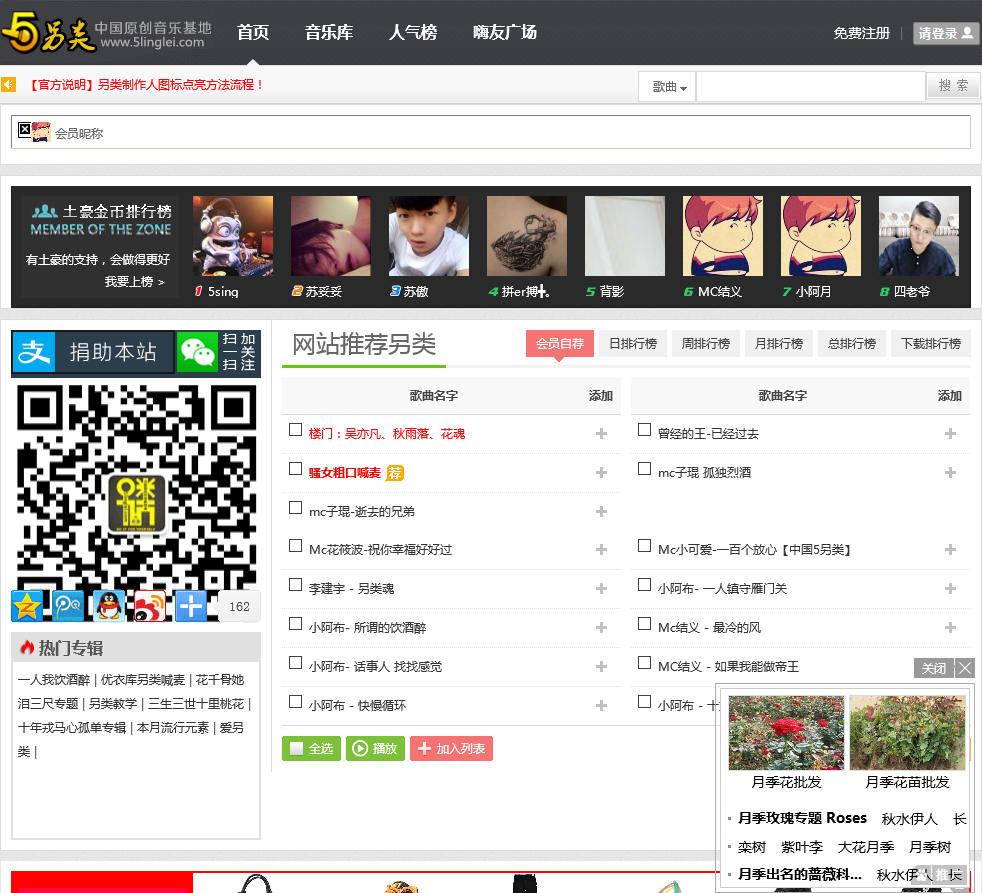The height and width of the screenshot is (893, 982).
Task: Add 李建宇 - 另类魂 with plus icon
Action: [x=601, y=588]
